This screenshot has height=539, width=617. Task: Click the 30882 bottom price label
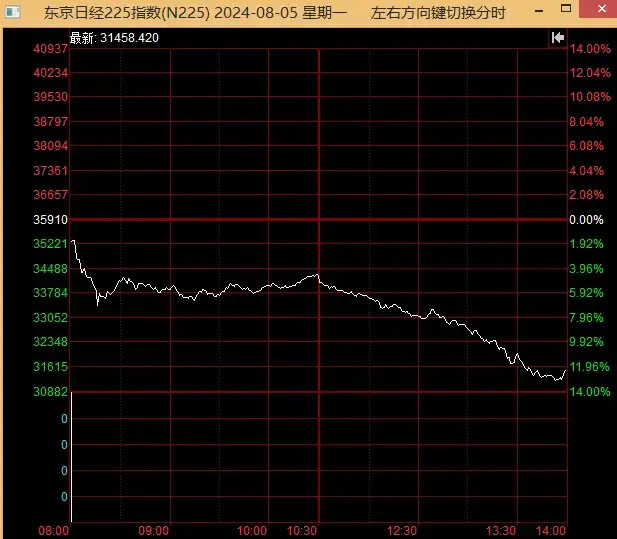50,392
